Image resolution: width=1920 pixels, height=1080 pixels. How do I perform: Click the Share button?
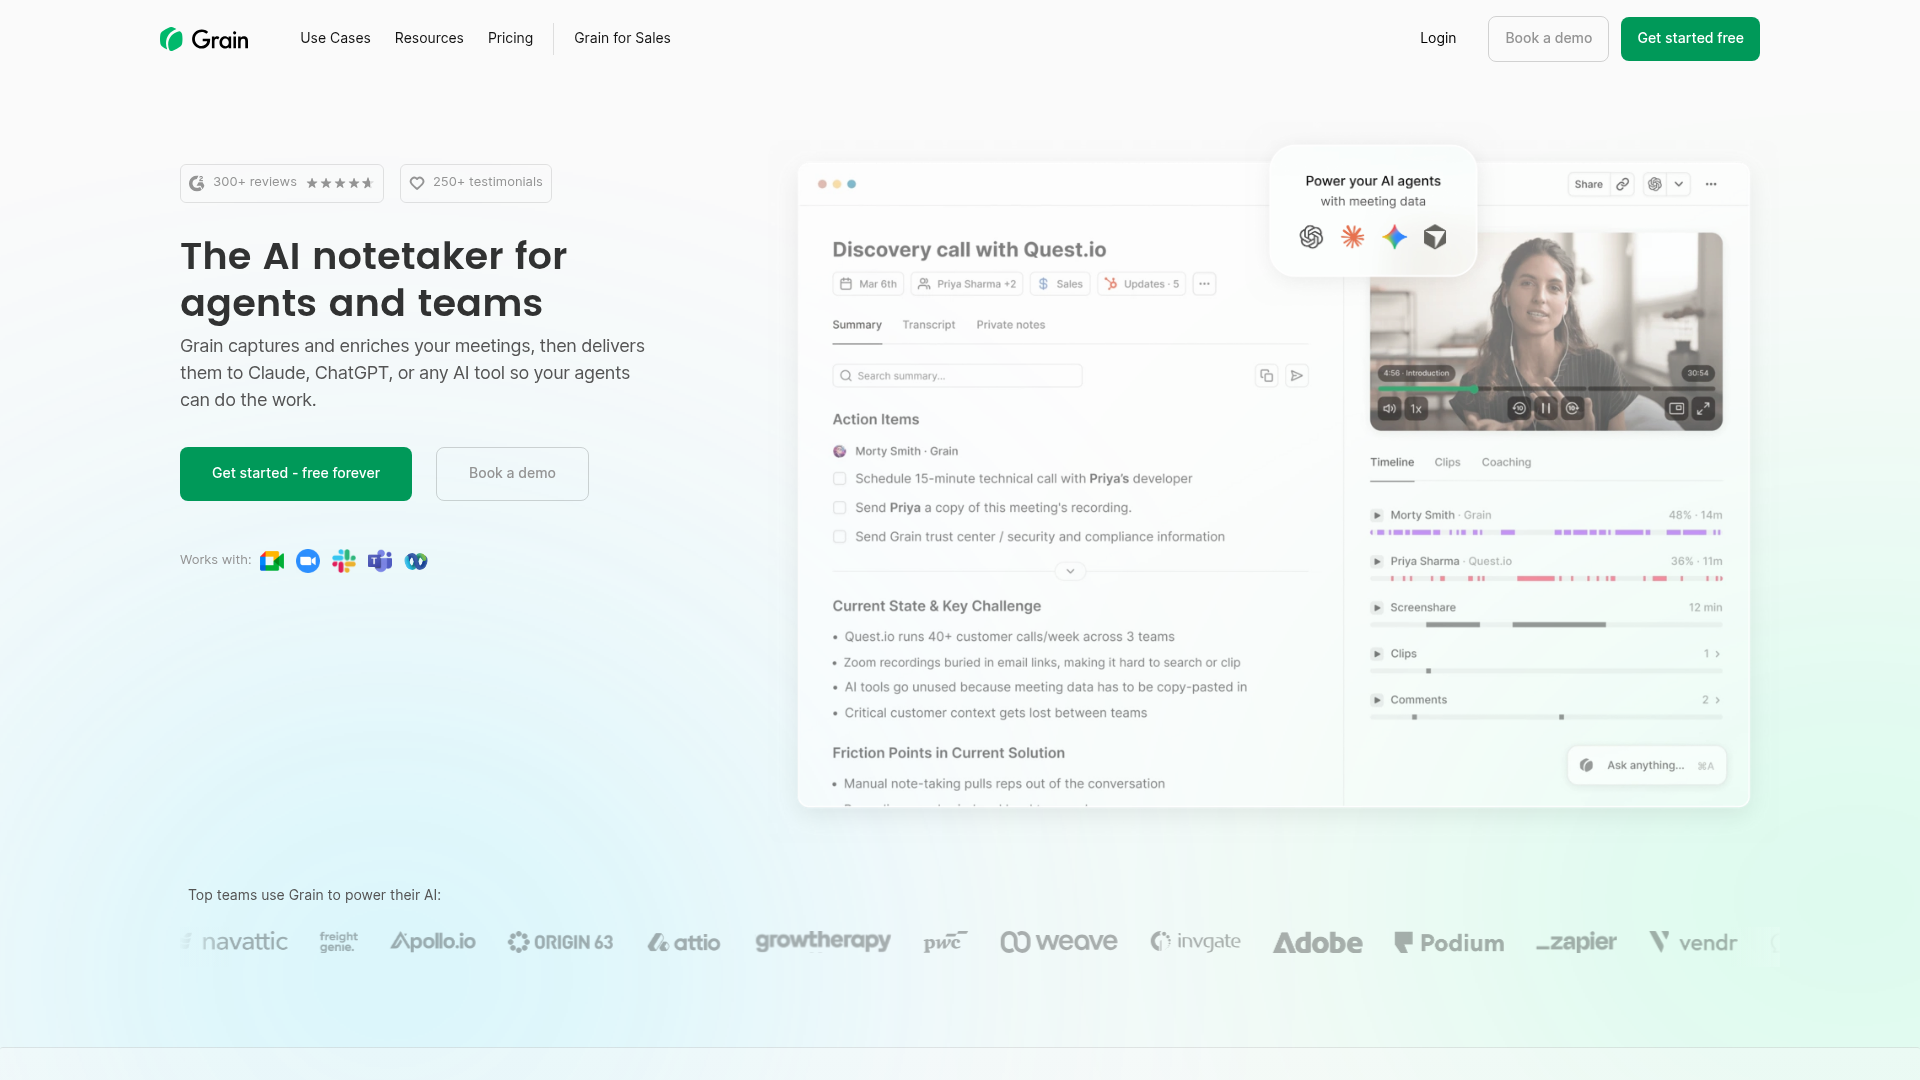pos(1588,184)
